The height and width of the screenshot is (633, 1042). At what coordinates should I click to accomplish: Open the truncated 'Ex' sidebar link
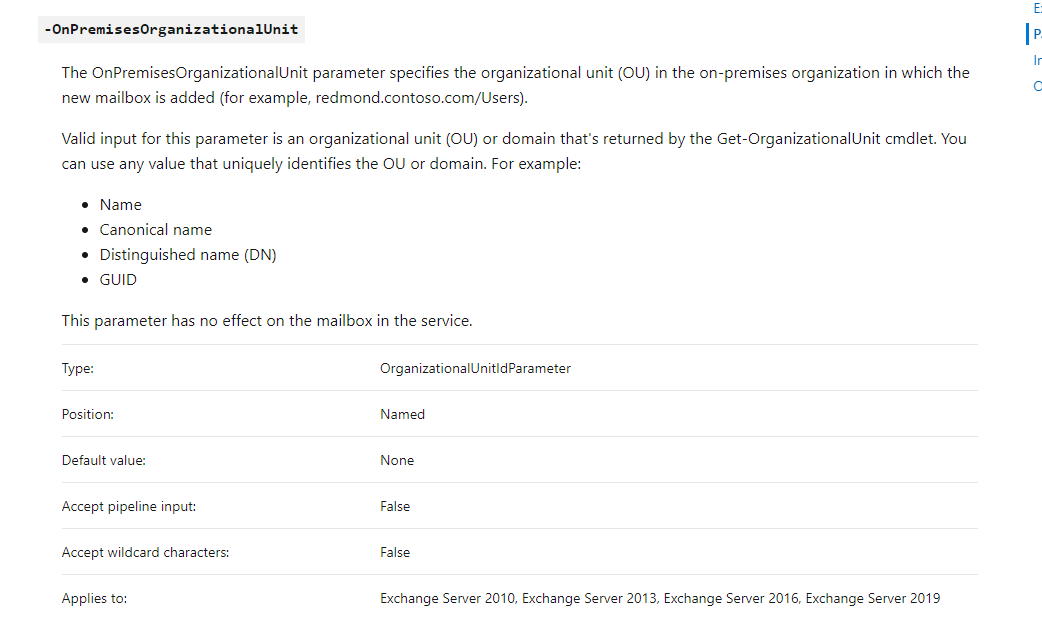(1037, 9)
